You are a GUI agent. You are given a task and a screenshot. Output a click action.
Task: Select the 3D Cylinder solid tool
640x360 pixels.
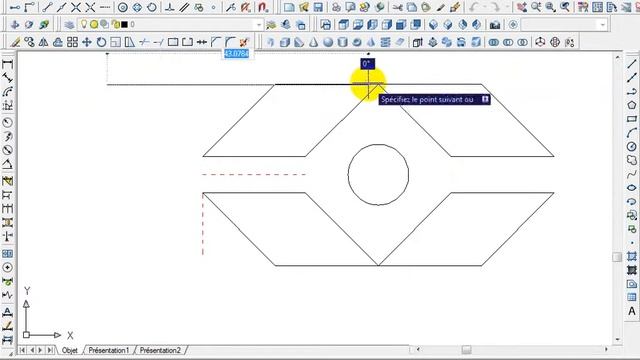(x=342, y=42)
